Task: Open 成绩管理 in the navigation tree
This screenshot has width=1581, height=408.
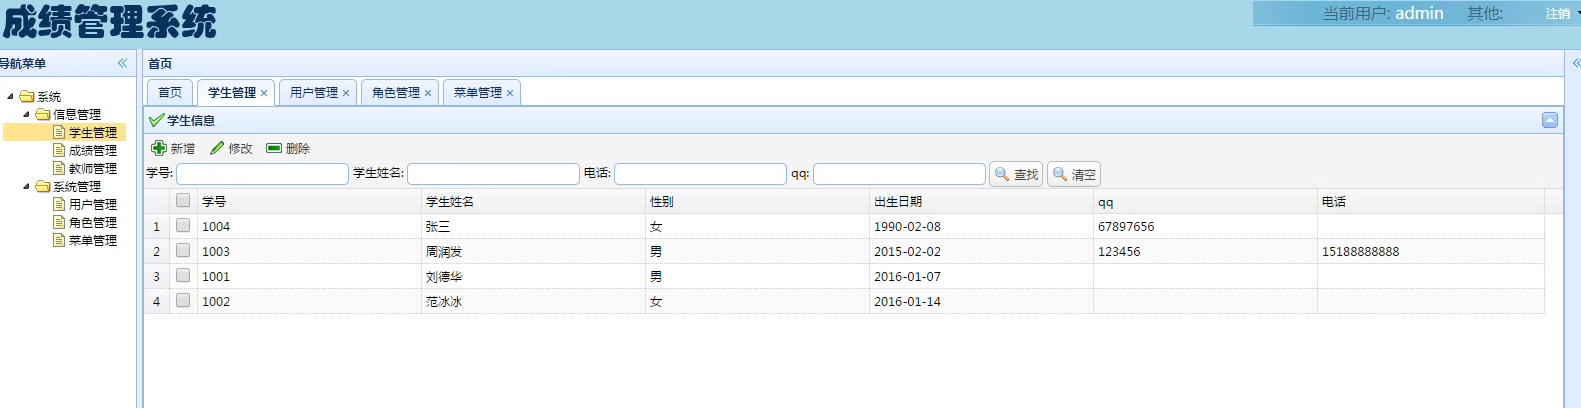Action: [92, 151]
